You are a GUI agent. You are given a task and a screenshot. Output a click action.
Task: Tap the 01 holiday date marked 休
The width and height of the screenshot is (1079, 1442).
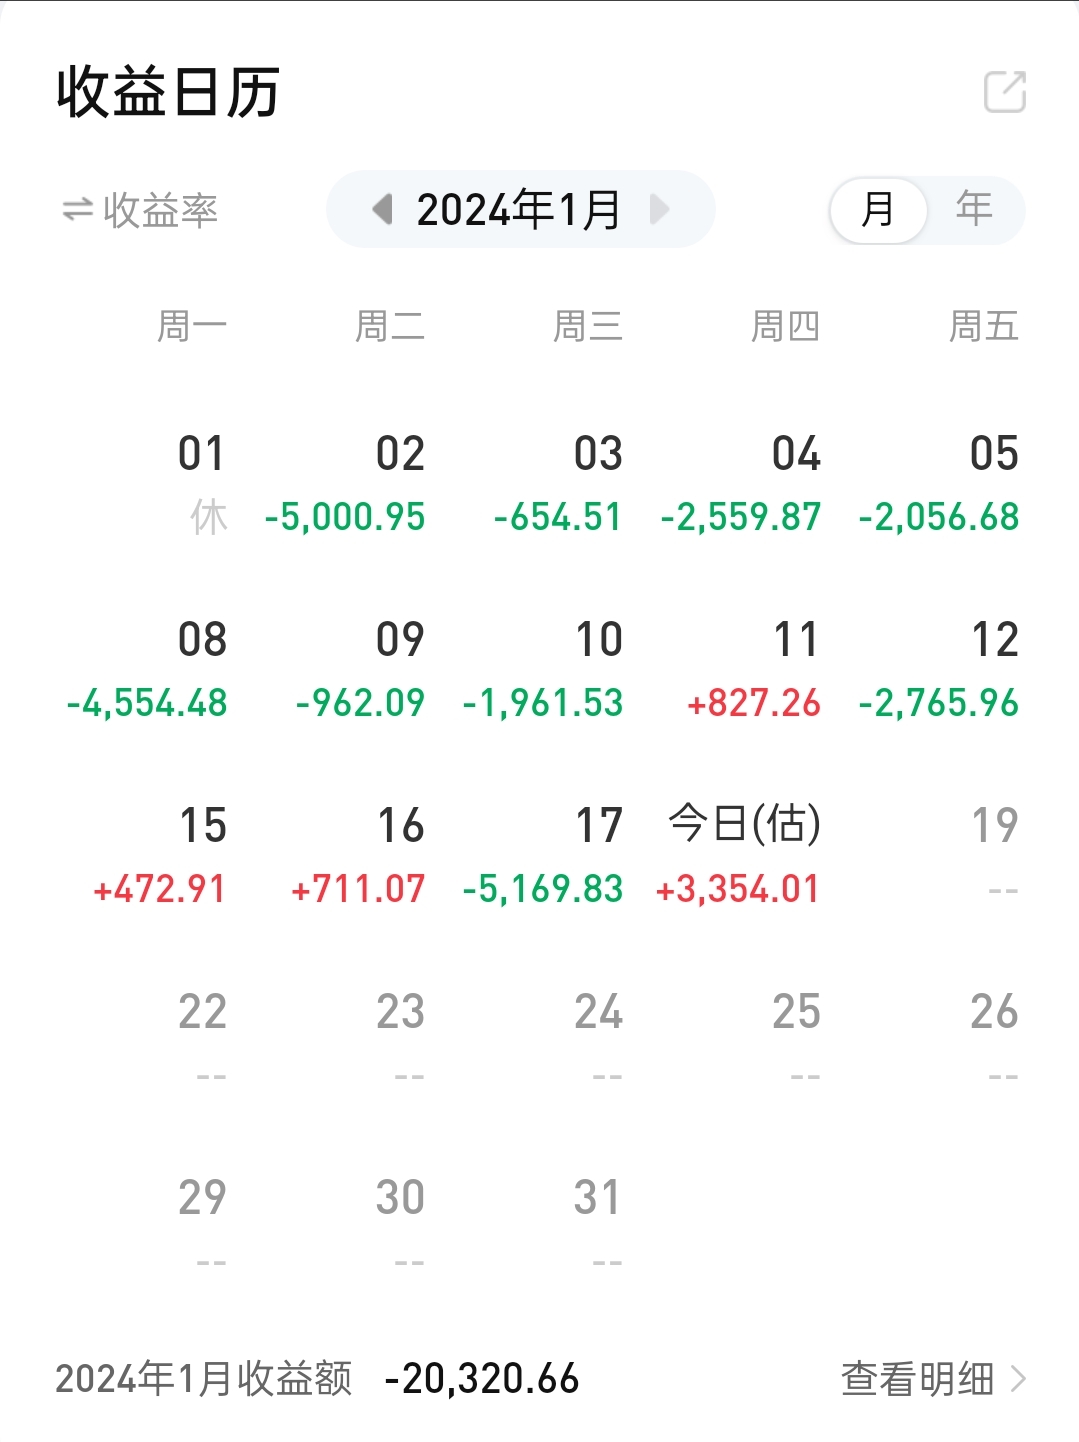[202, 484]
